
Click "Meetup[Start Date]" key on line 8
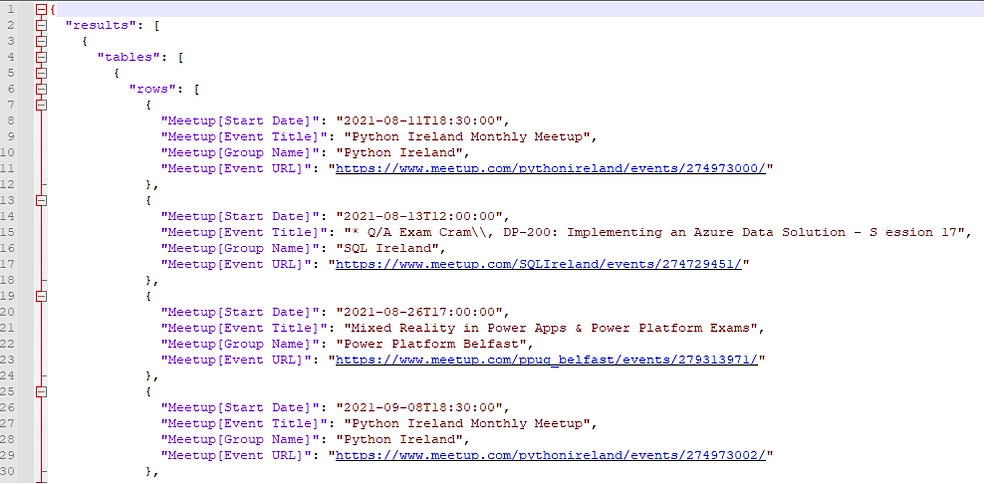(239, 121)
